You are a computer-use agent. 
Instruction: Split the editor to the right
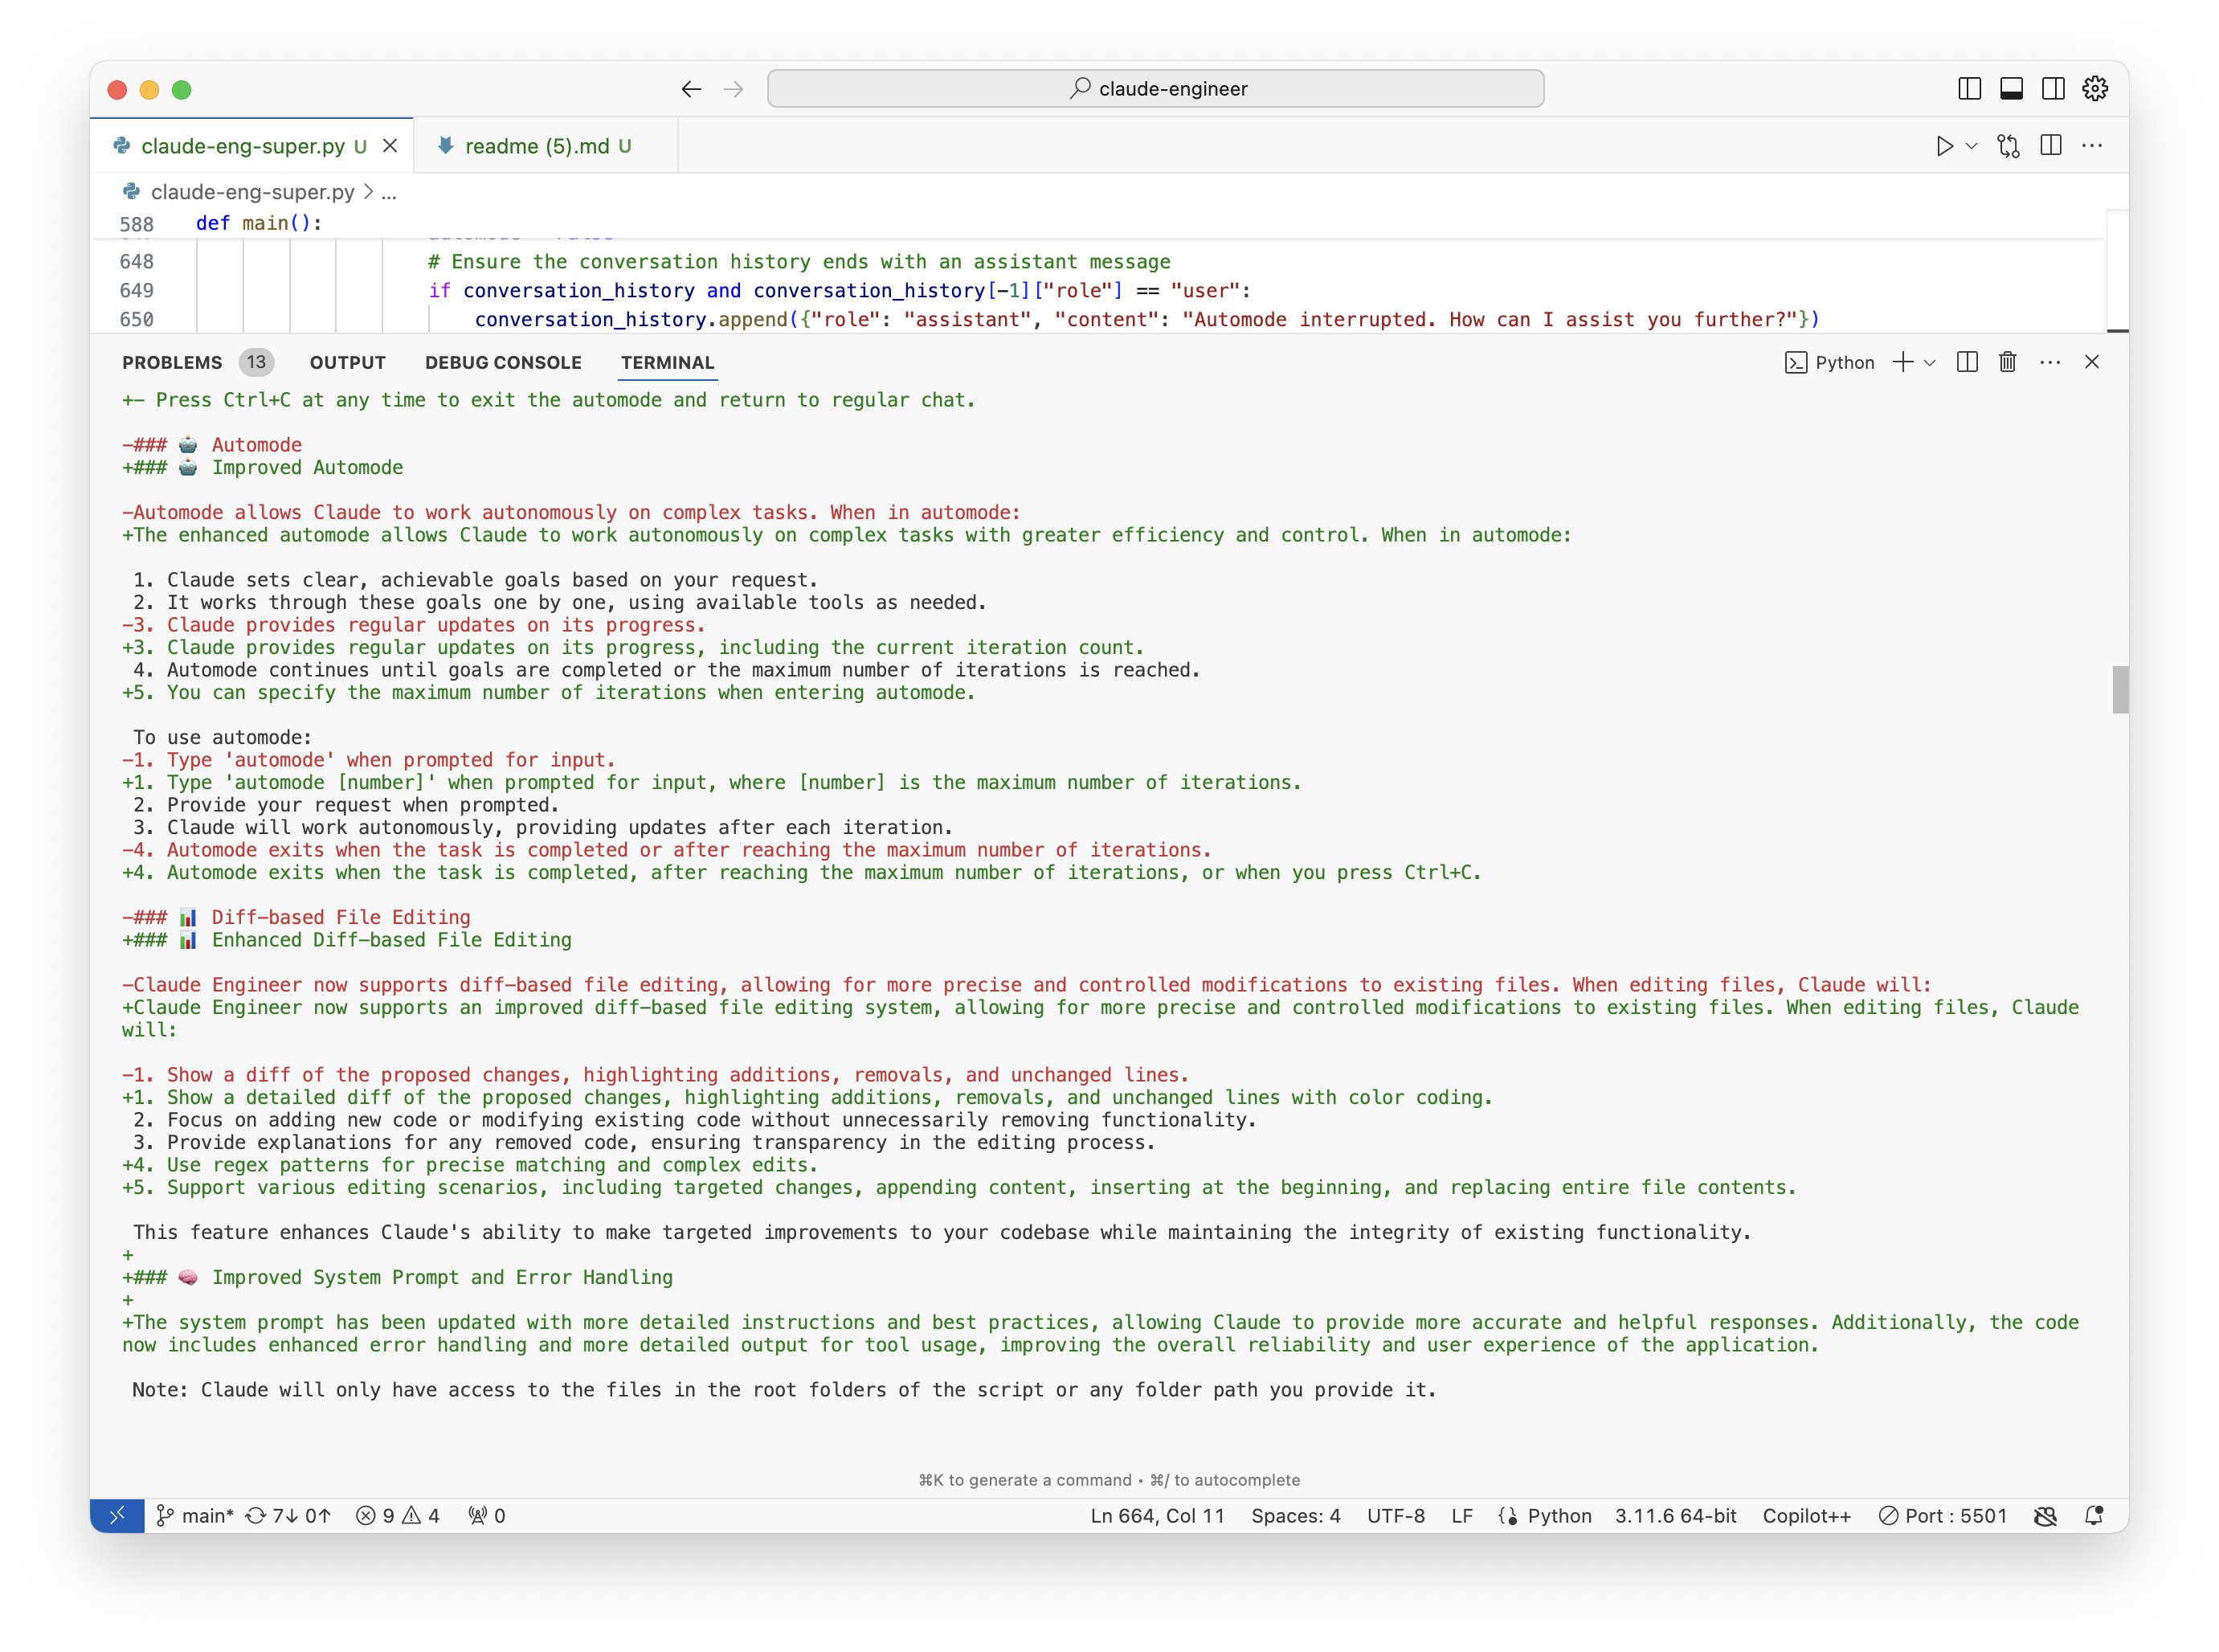(x=2050, y=146)
